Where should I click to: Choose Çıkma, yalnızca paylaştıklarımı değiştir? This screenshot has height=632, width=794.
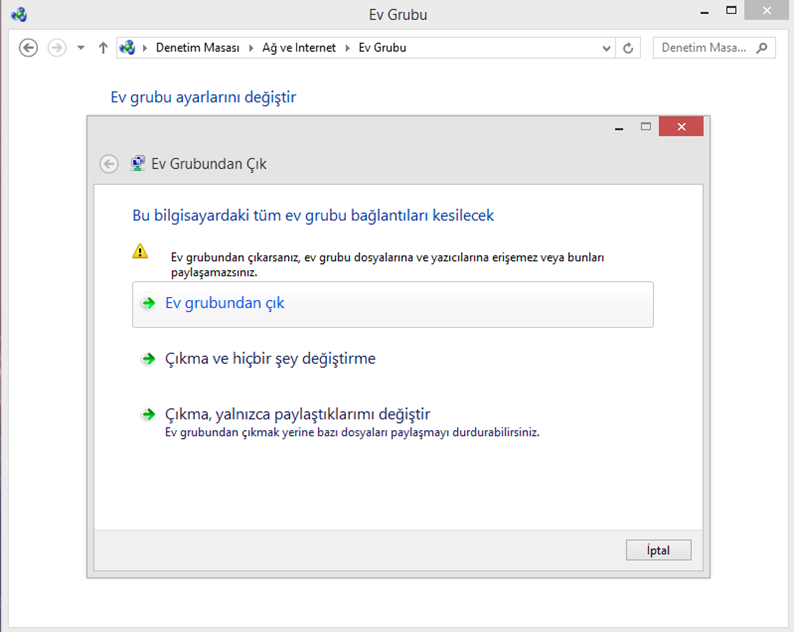click(297, 414)
